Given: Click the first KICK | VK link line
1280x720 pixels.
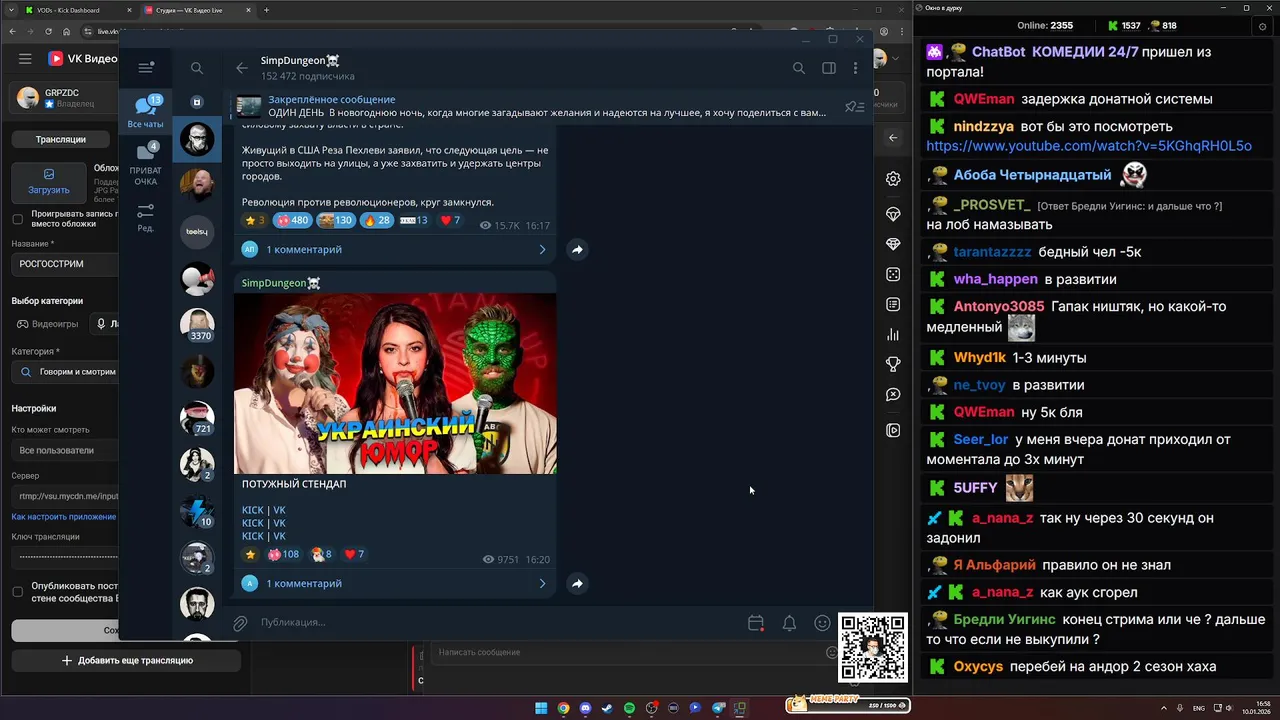Looking at the screenshot, I should tap(264, 510).
